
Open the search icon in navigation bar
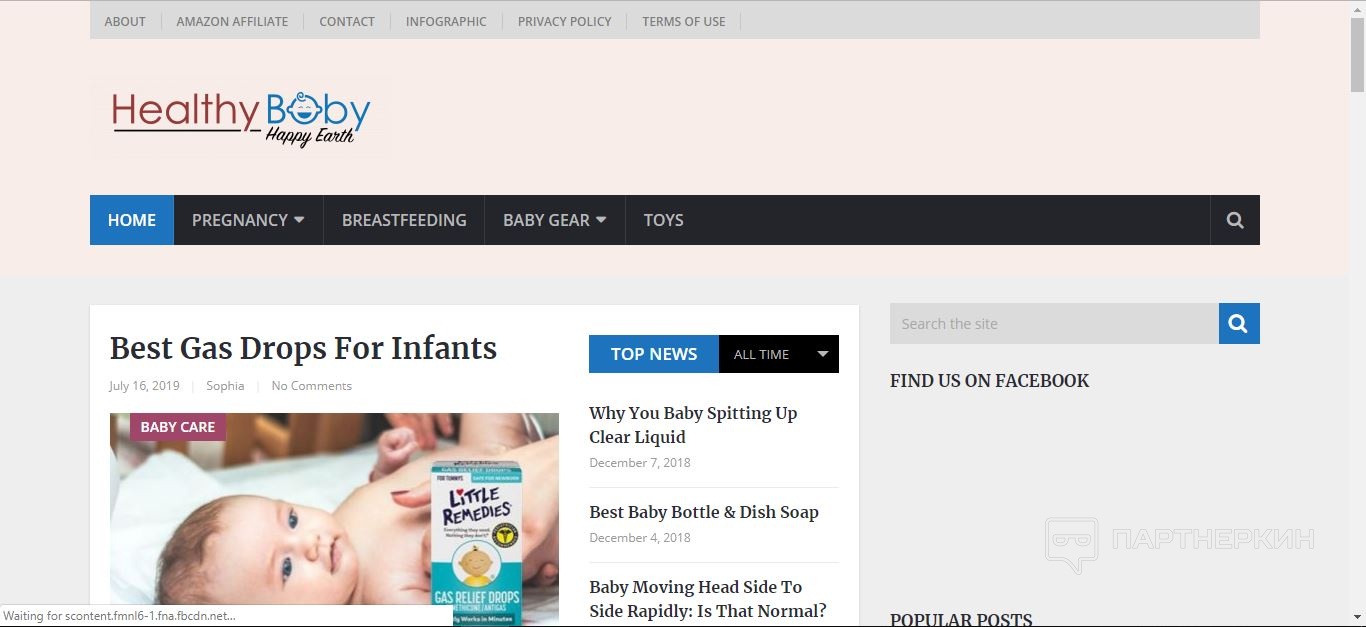[x=1235, y=220]
